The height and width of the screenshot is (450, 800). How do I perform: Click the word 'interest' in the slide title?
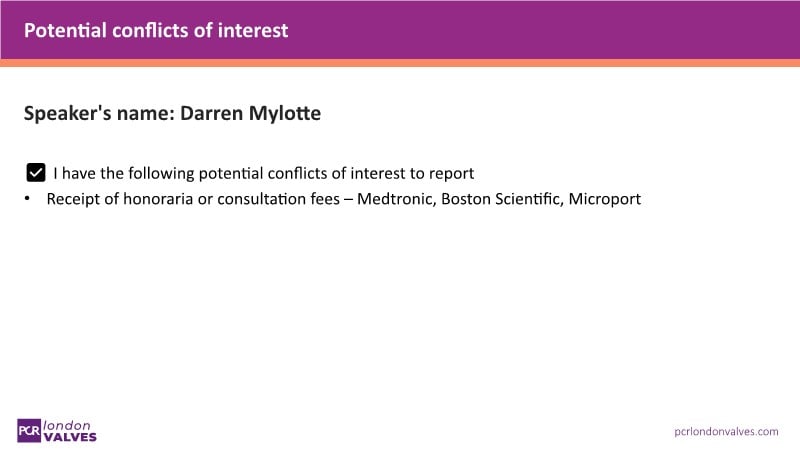[x=253, y=30]
